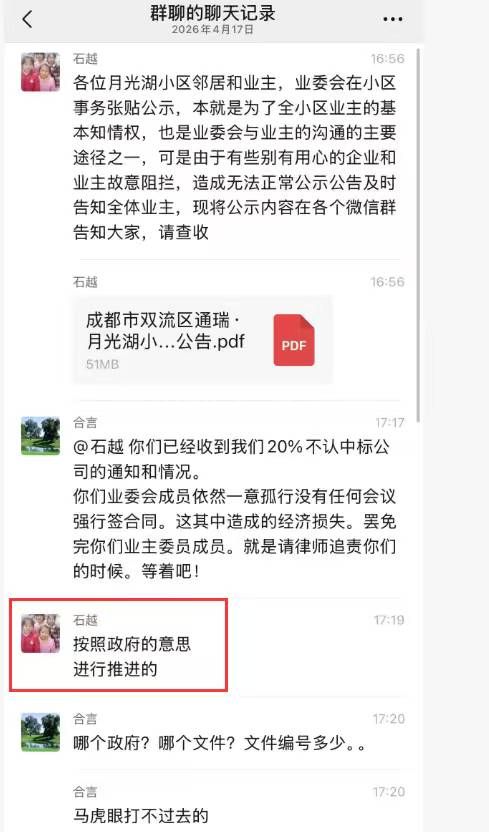Tap the sender name 合言 at 17:17

[85, 422]
